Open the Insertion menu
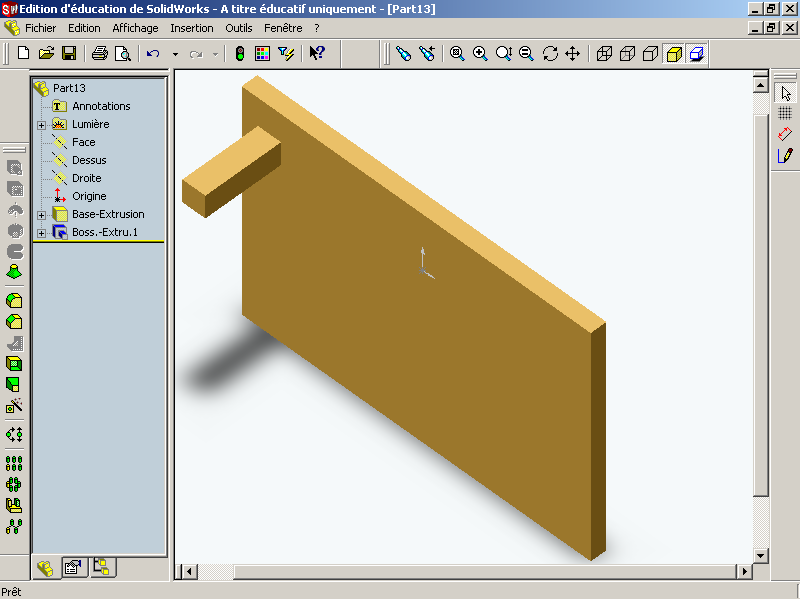Image resolution: width=800 pixels, height=600 pixels. pyautogui.click(x=191, y=28)
